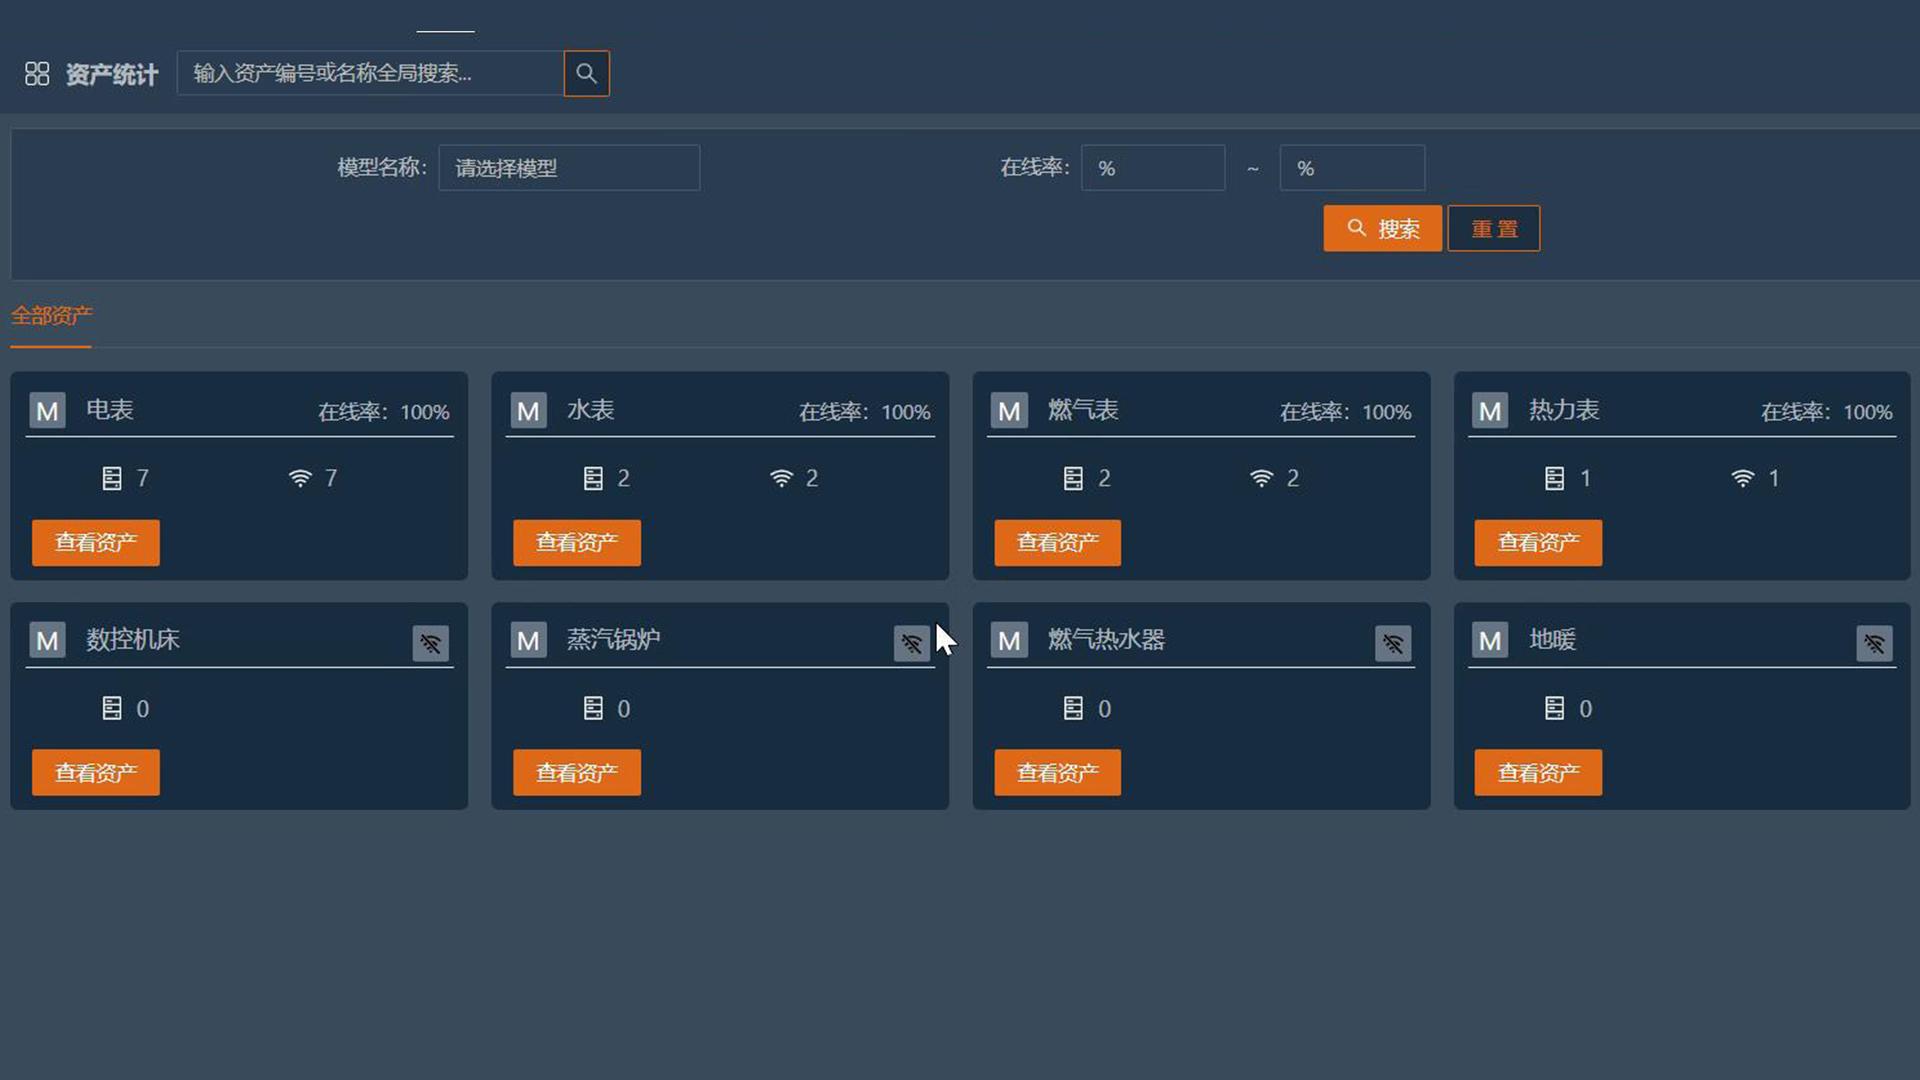1920x1080 pixels.
Task: Click the 电表 card title
Action: (x=110, y=410)
